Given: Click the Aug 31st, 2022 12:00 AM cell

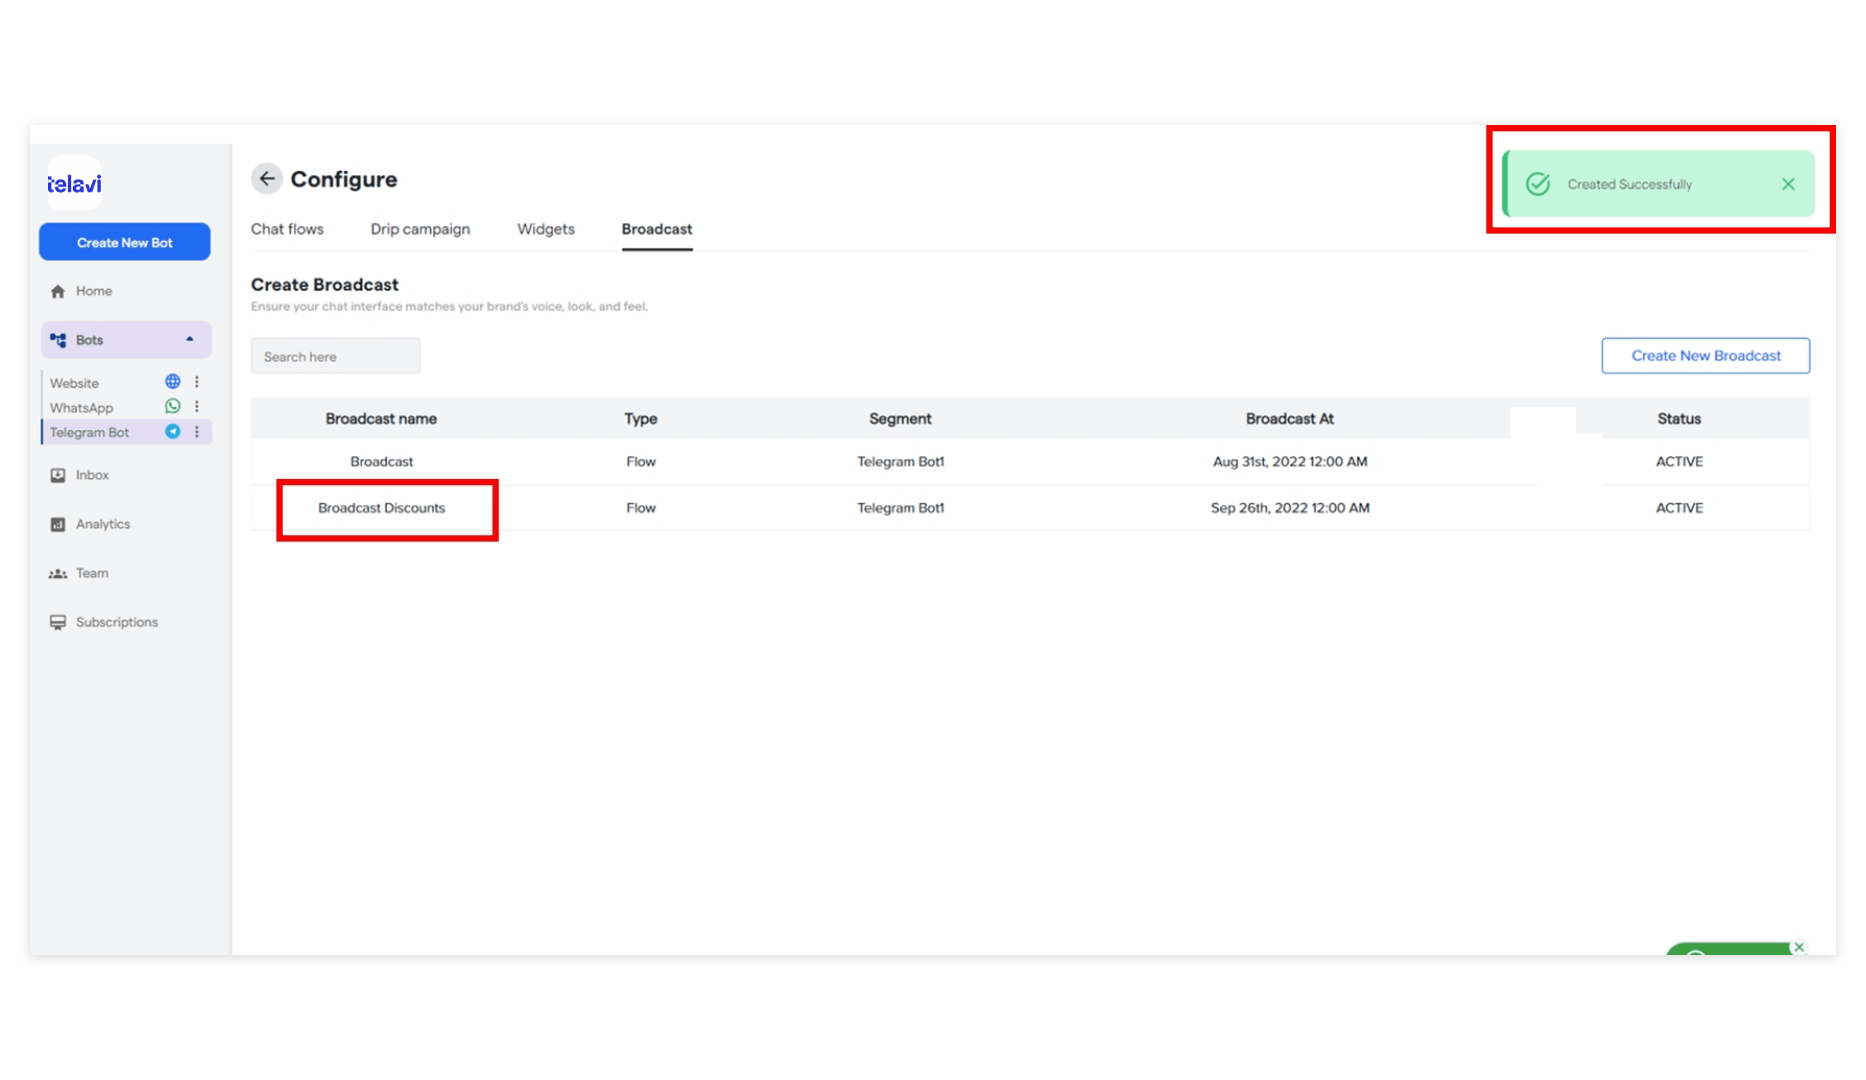Looking at the screenshot, I should click(1290, 462).
